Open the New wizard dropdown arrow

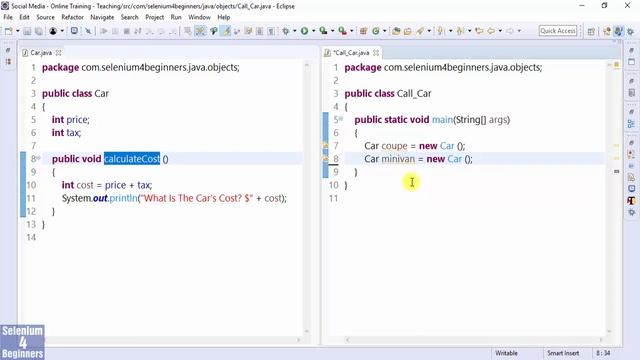pos(18,31)
